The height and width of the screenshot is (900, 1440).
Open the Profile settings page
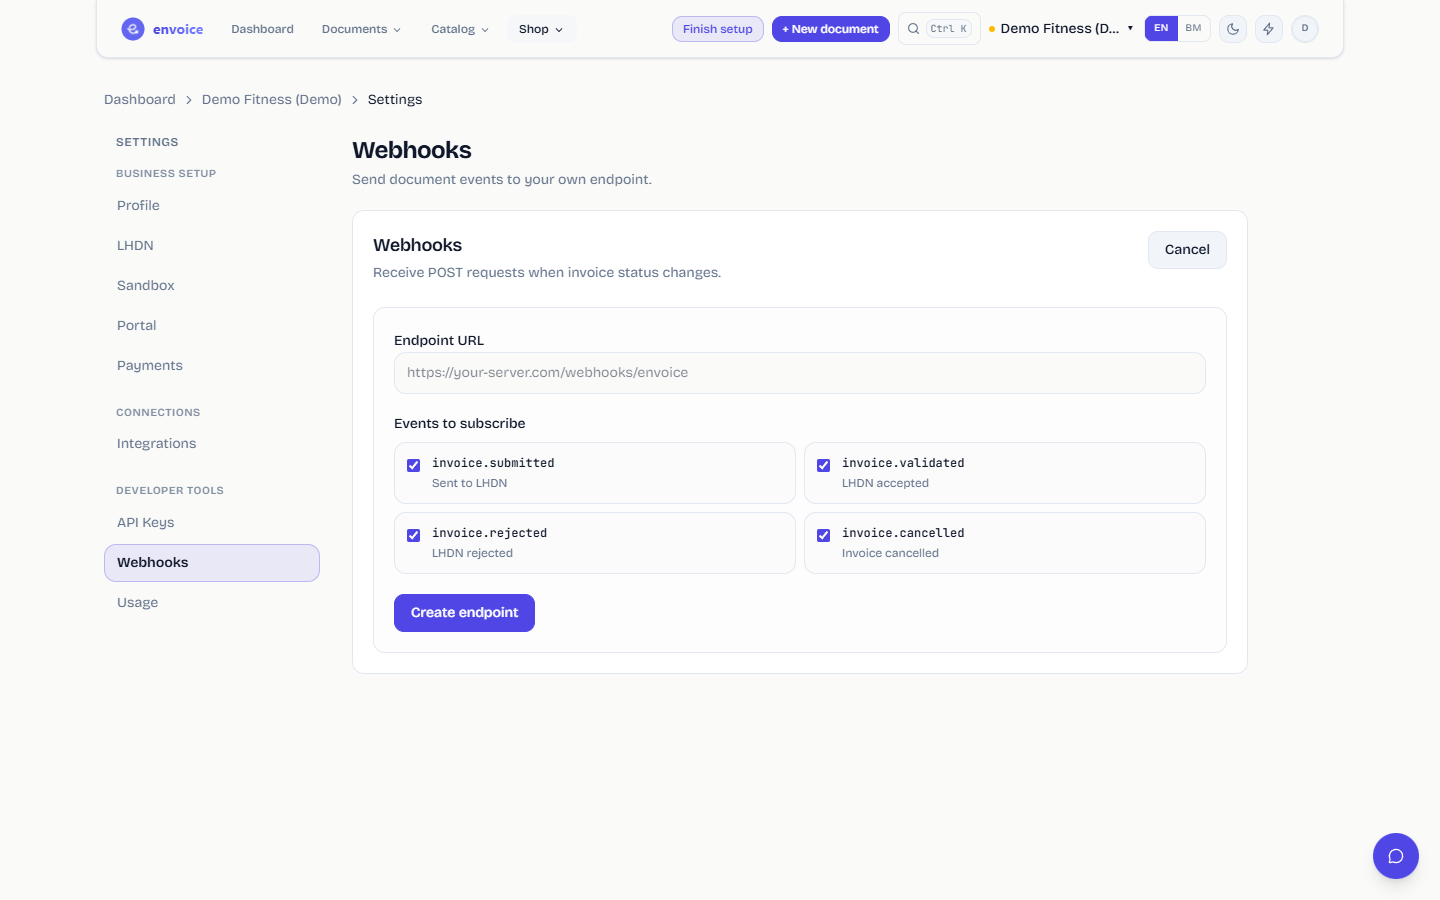(212, 205)
